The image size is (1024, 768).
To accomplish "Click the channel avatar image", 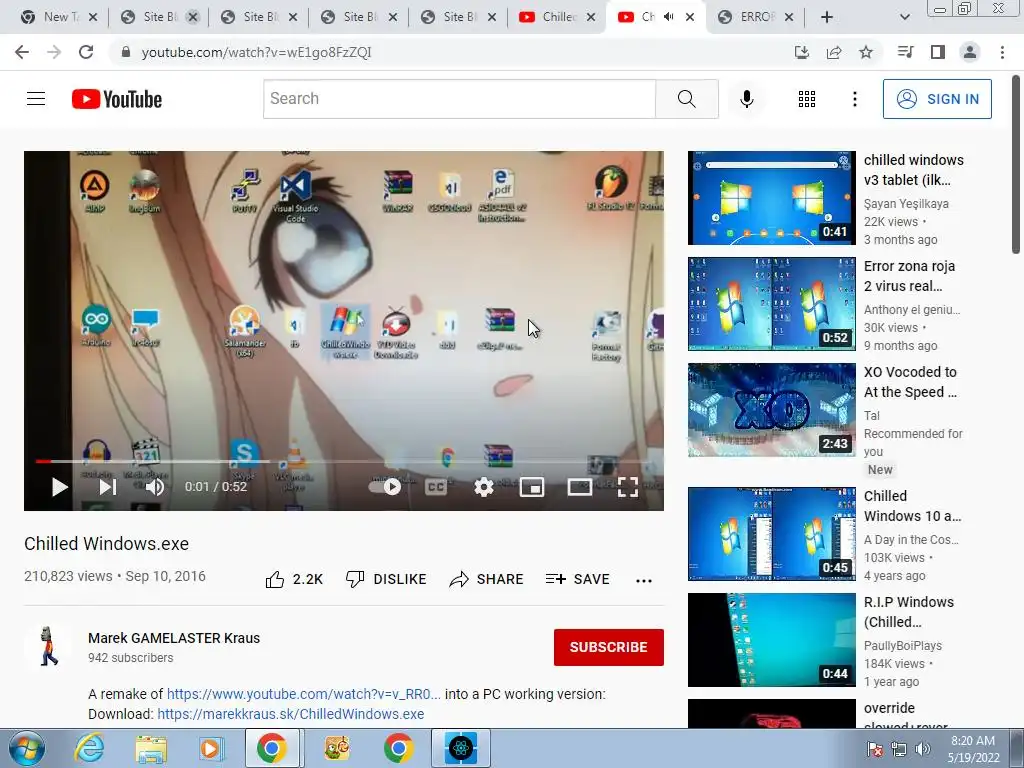I will click(48, 647).
